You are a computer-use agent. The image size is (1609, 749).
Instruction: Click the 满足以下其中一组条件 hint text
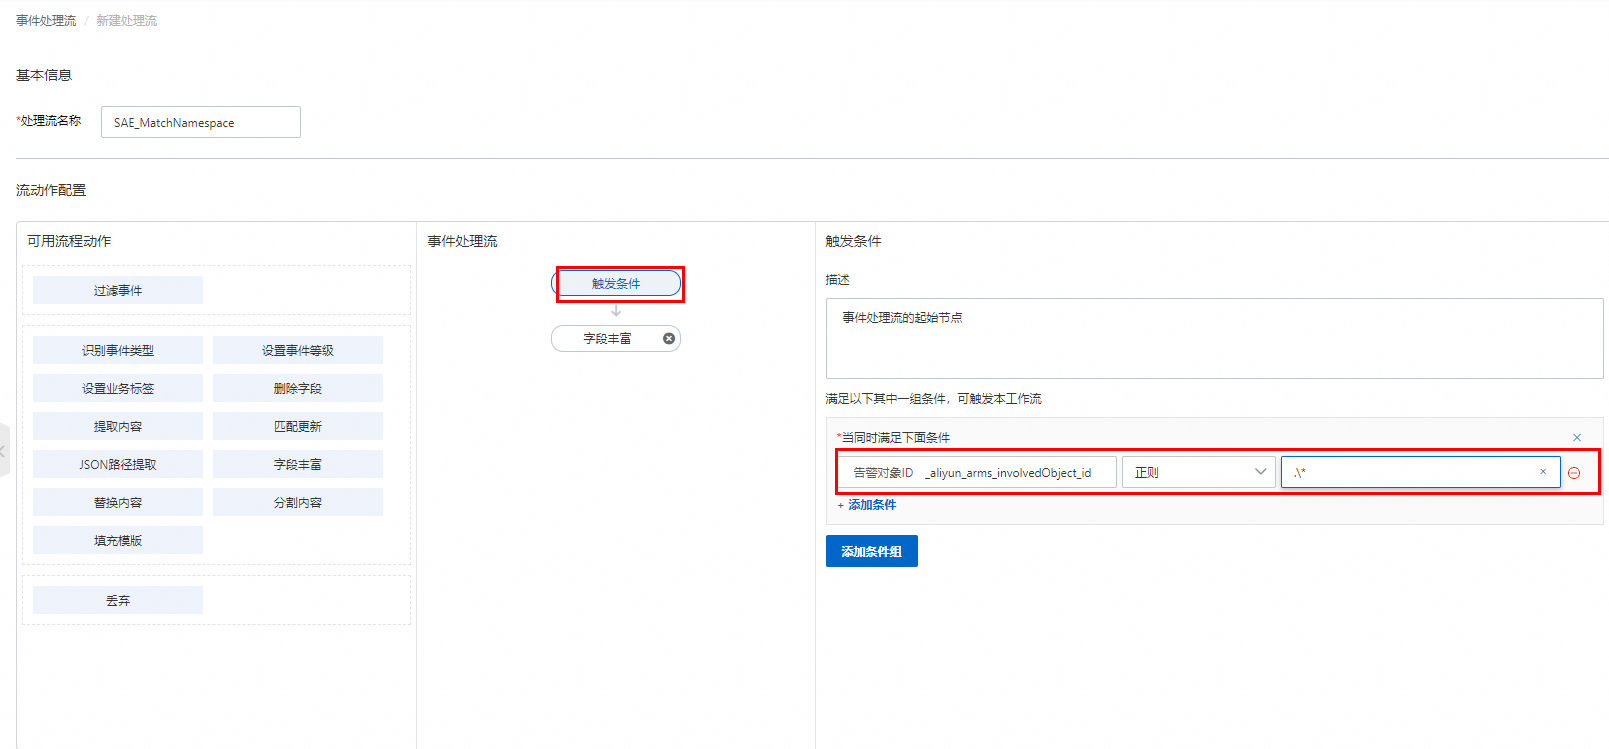[x=933, y=399]
